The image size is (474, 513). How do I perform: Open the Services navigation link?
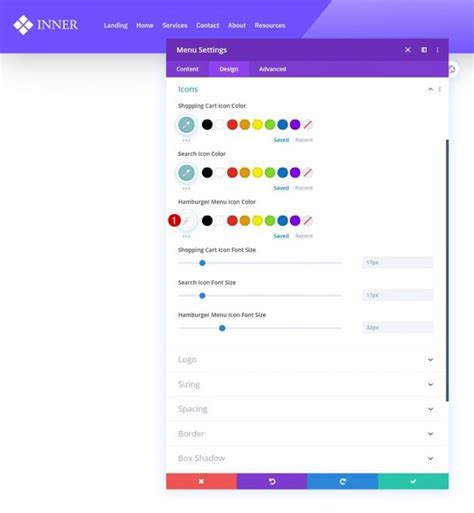point(175,25)
